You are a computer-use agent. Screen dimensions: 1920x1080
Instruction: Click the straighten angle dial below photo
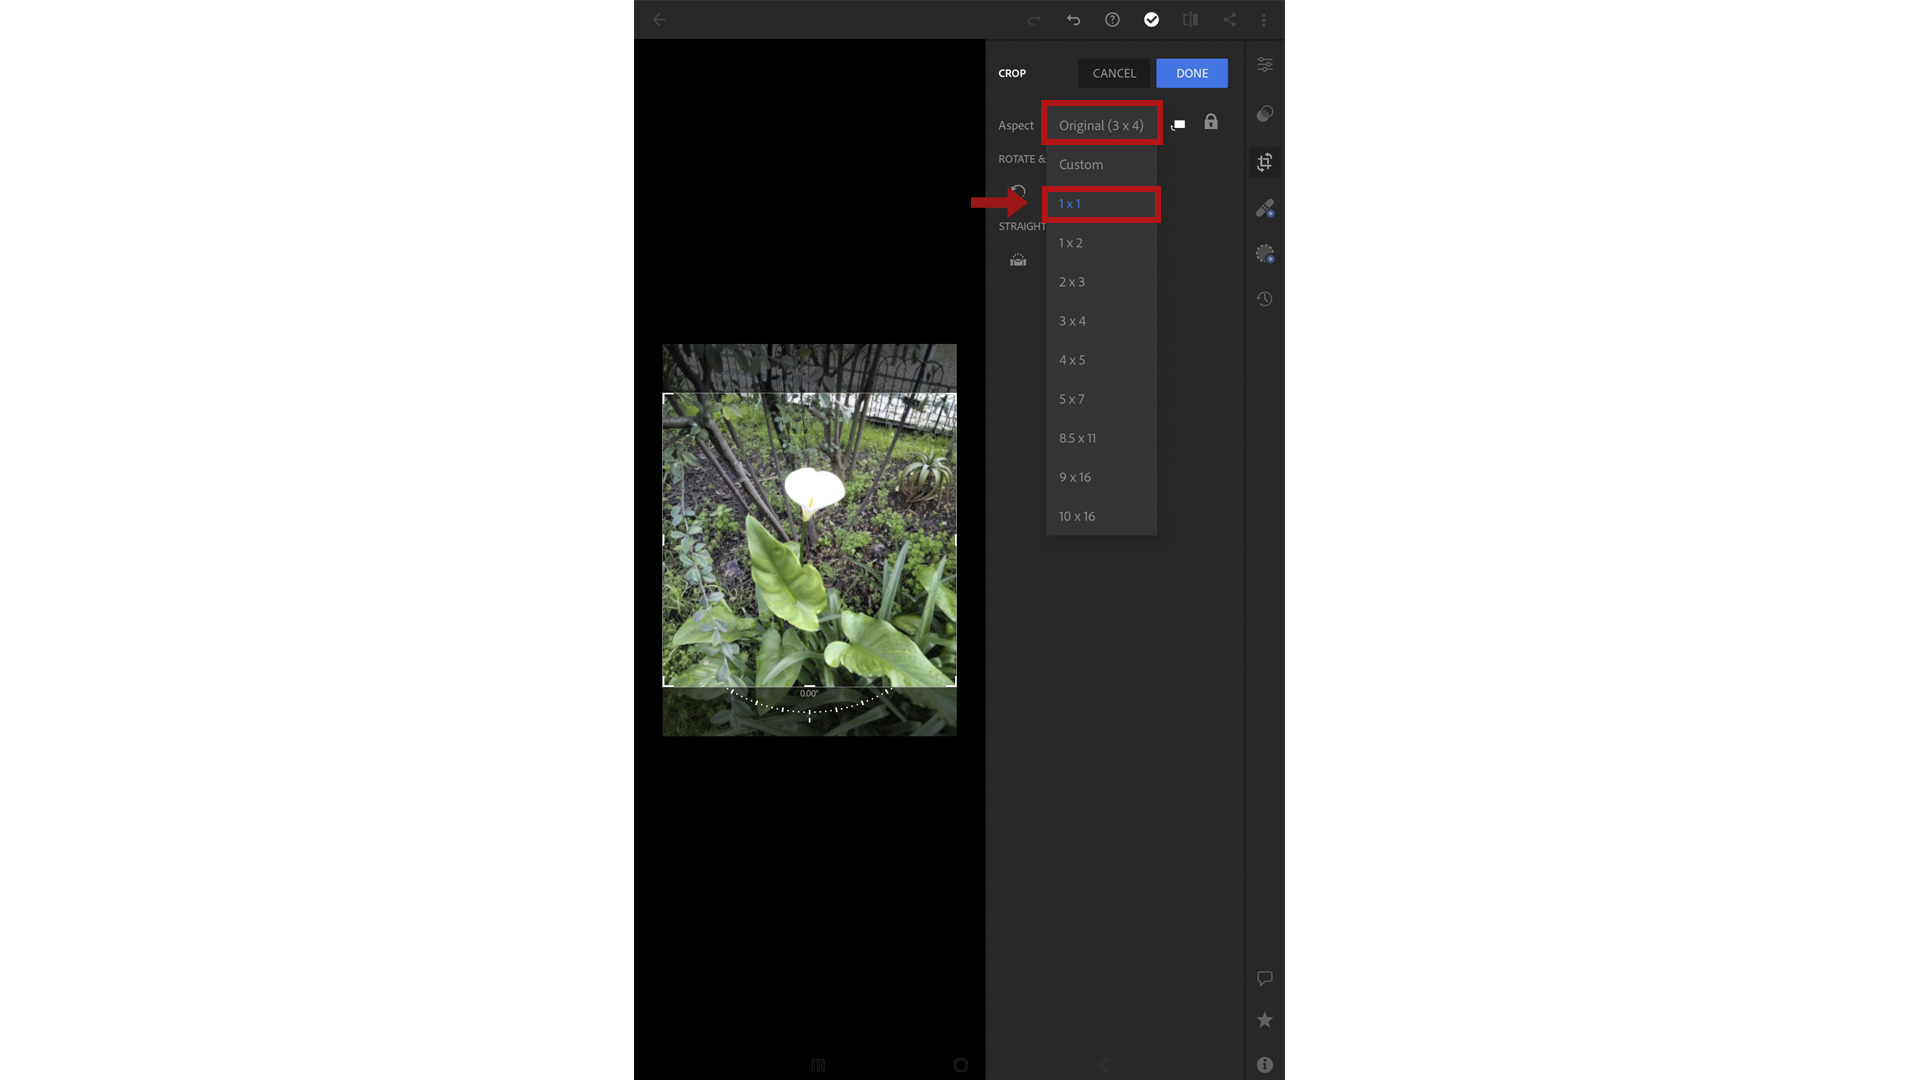click(x=809, y=704)
